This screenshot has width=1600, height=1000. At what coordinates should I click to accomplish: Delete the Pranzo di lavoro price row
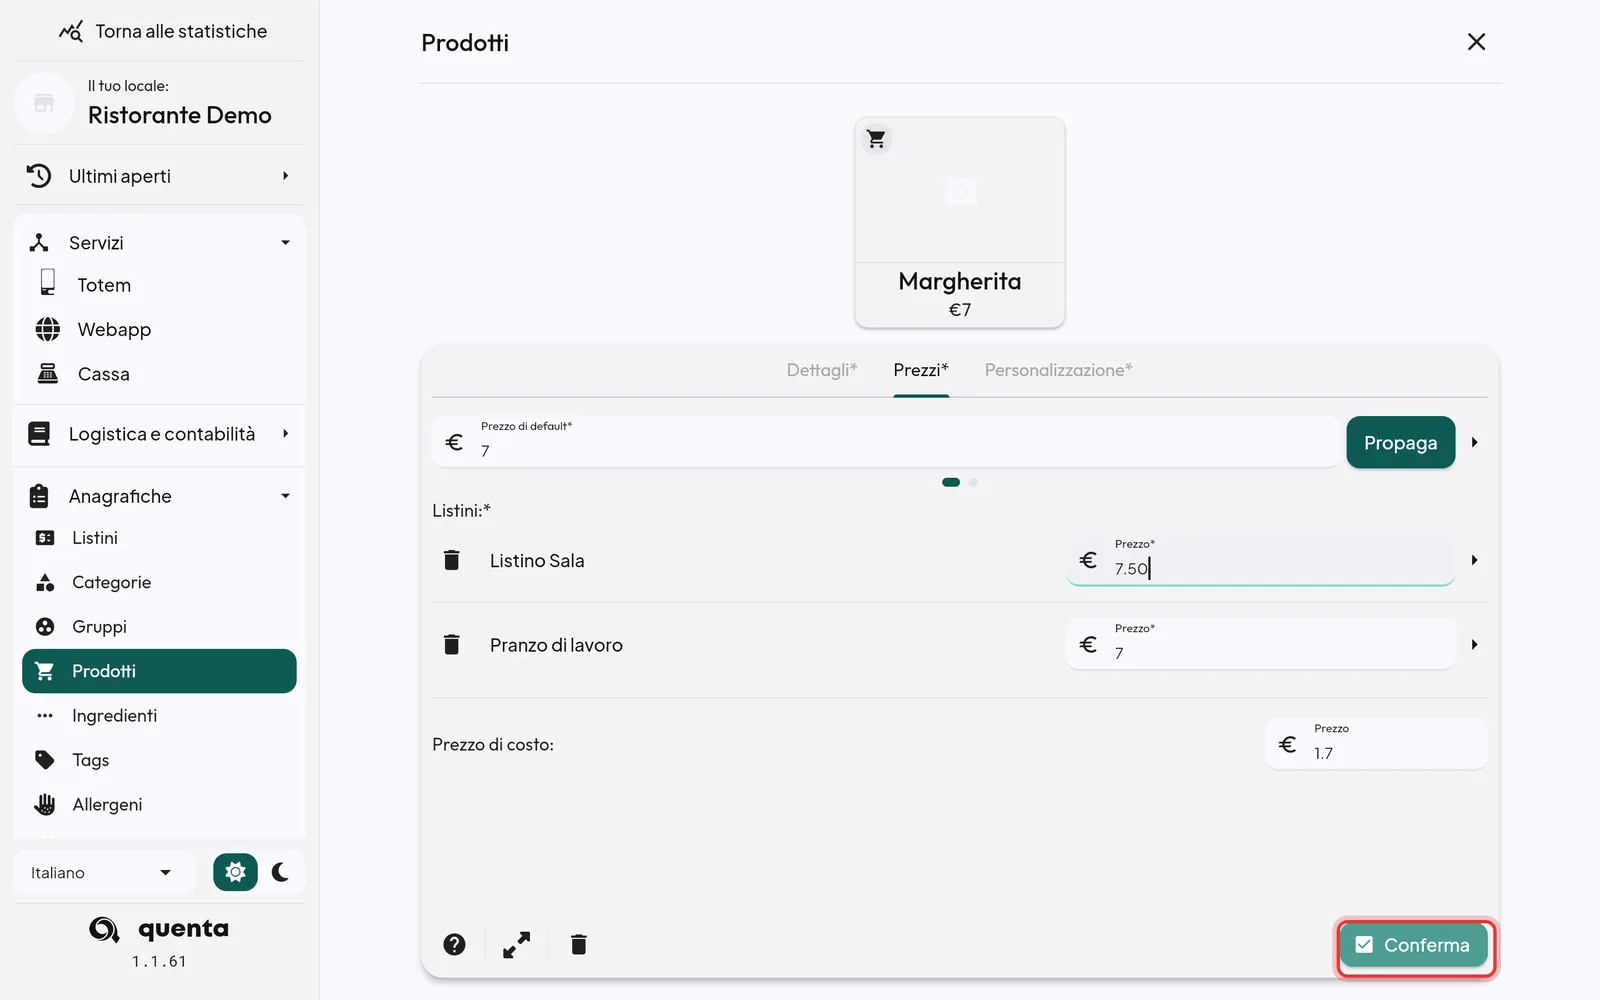tap(452, 645)
